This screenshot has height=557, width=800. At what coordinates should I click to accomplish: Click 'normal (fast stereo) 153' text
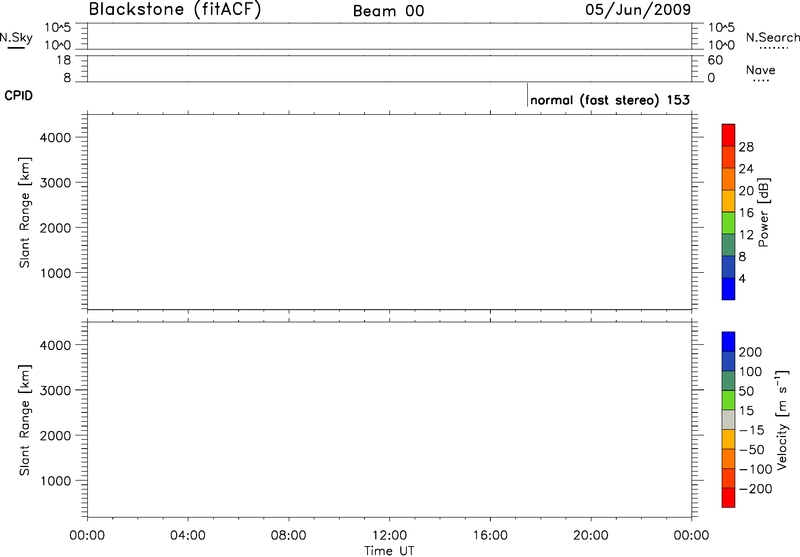(x=610, y=100)
